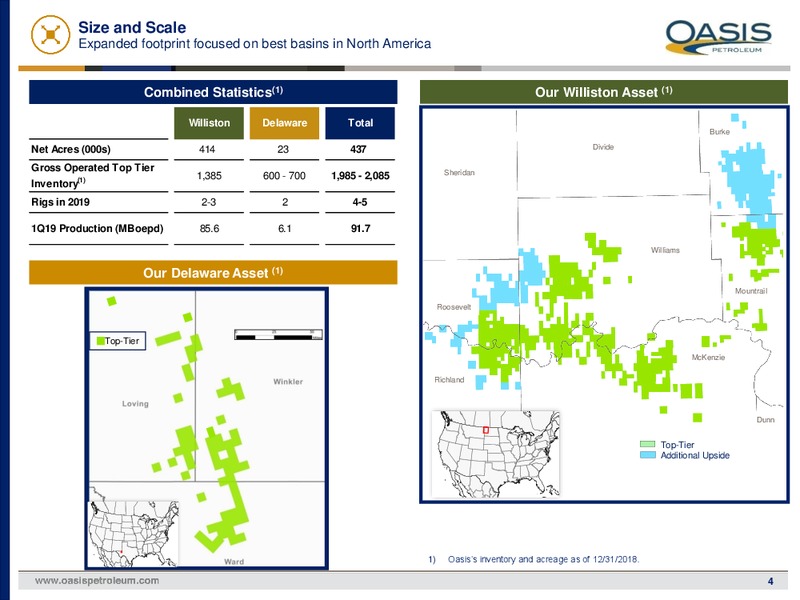The image size is (800, 600).
Task: Select the Total column header
Action: point(360,123)
